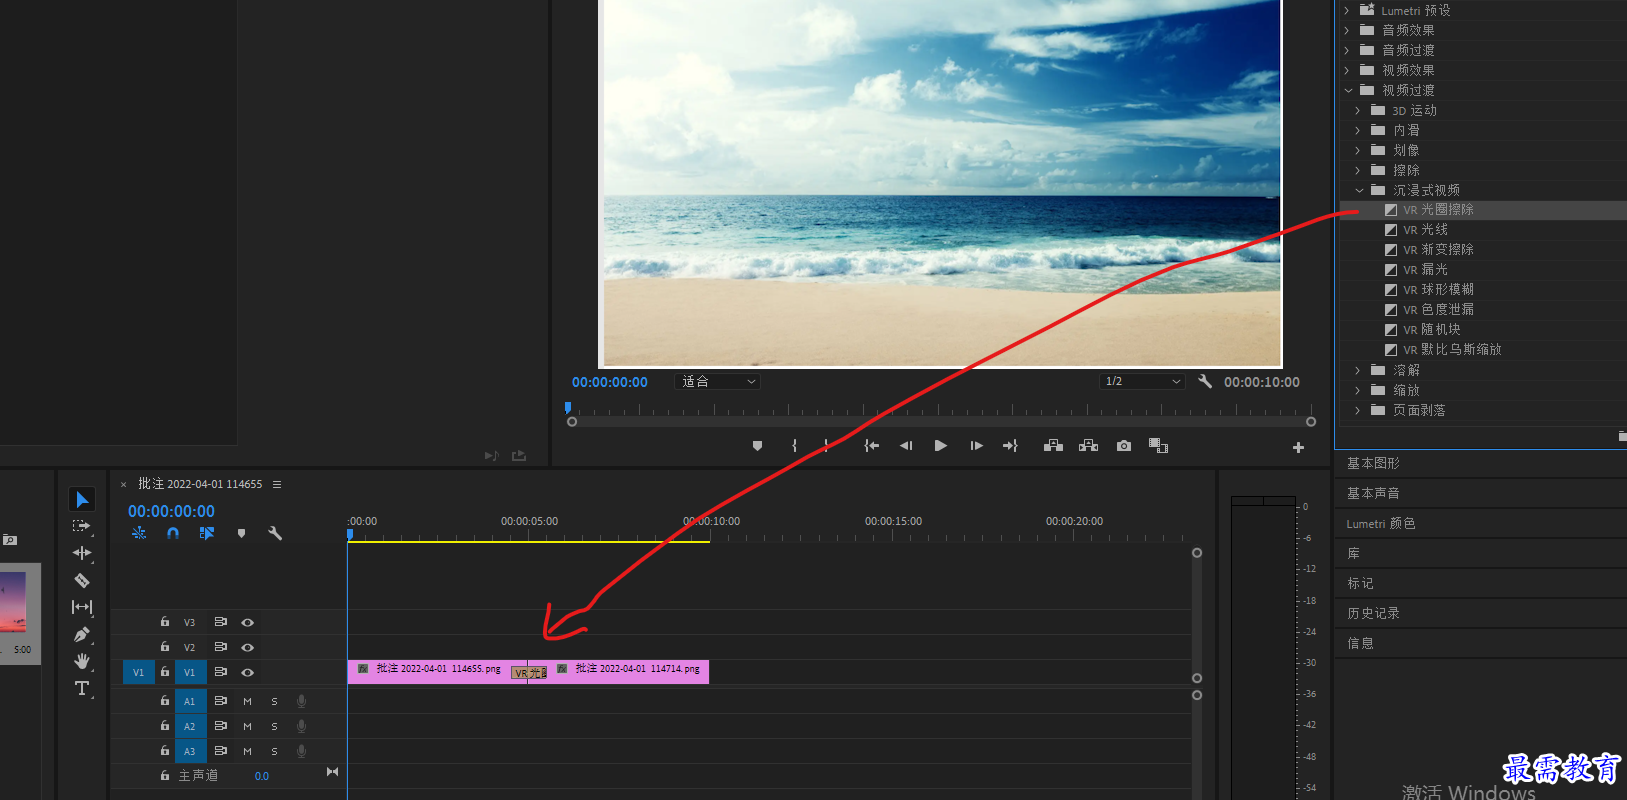
Task: Select the Razor tool
Action: 82,580
